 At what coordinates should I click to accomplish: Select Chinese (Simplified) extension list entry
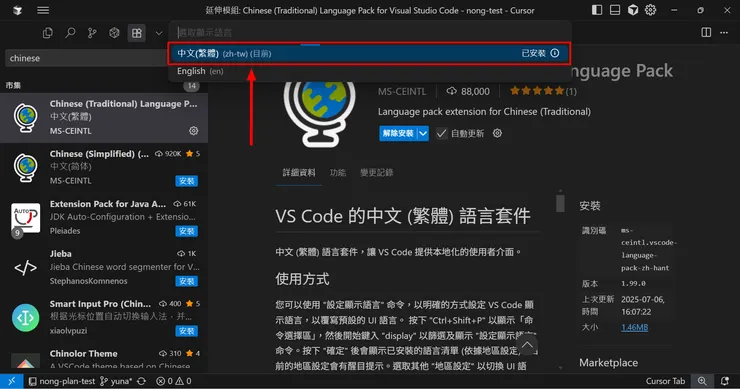tap(104, 168)
